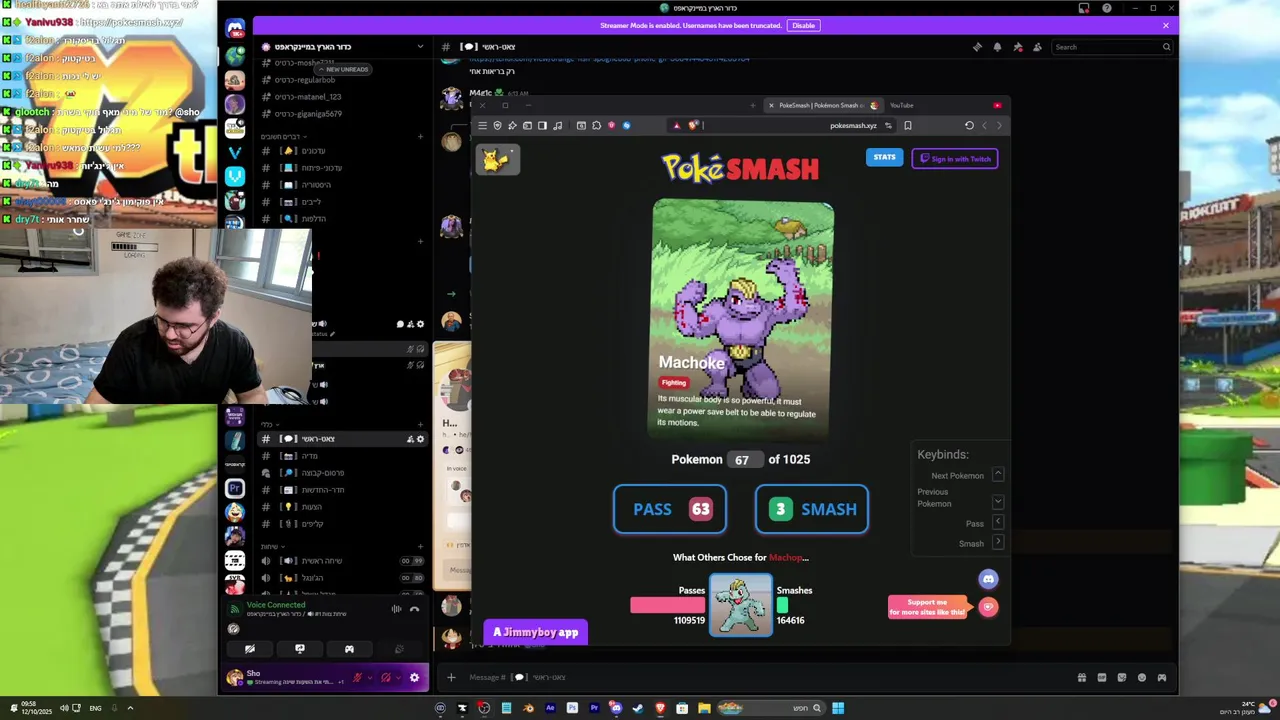1280x720 pixels.
Task: Open File Explorer from the taskbar
Action: 704,708
